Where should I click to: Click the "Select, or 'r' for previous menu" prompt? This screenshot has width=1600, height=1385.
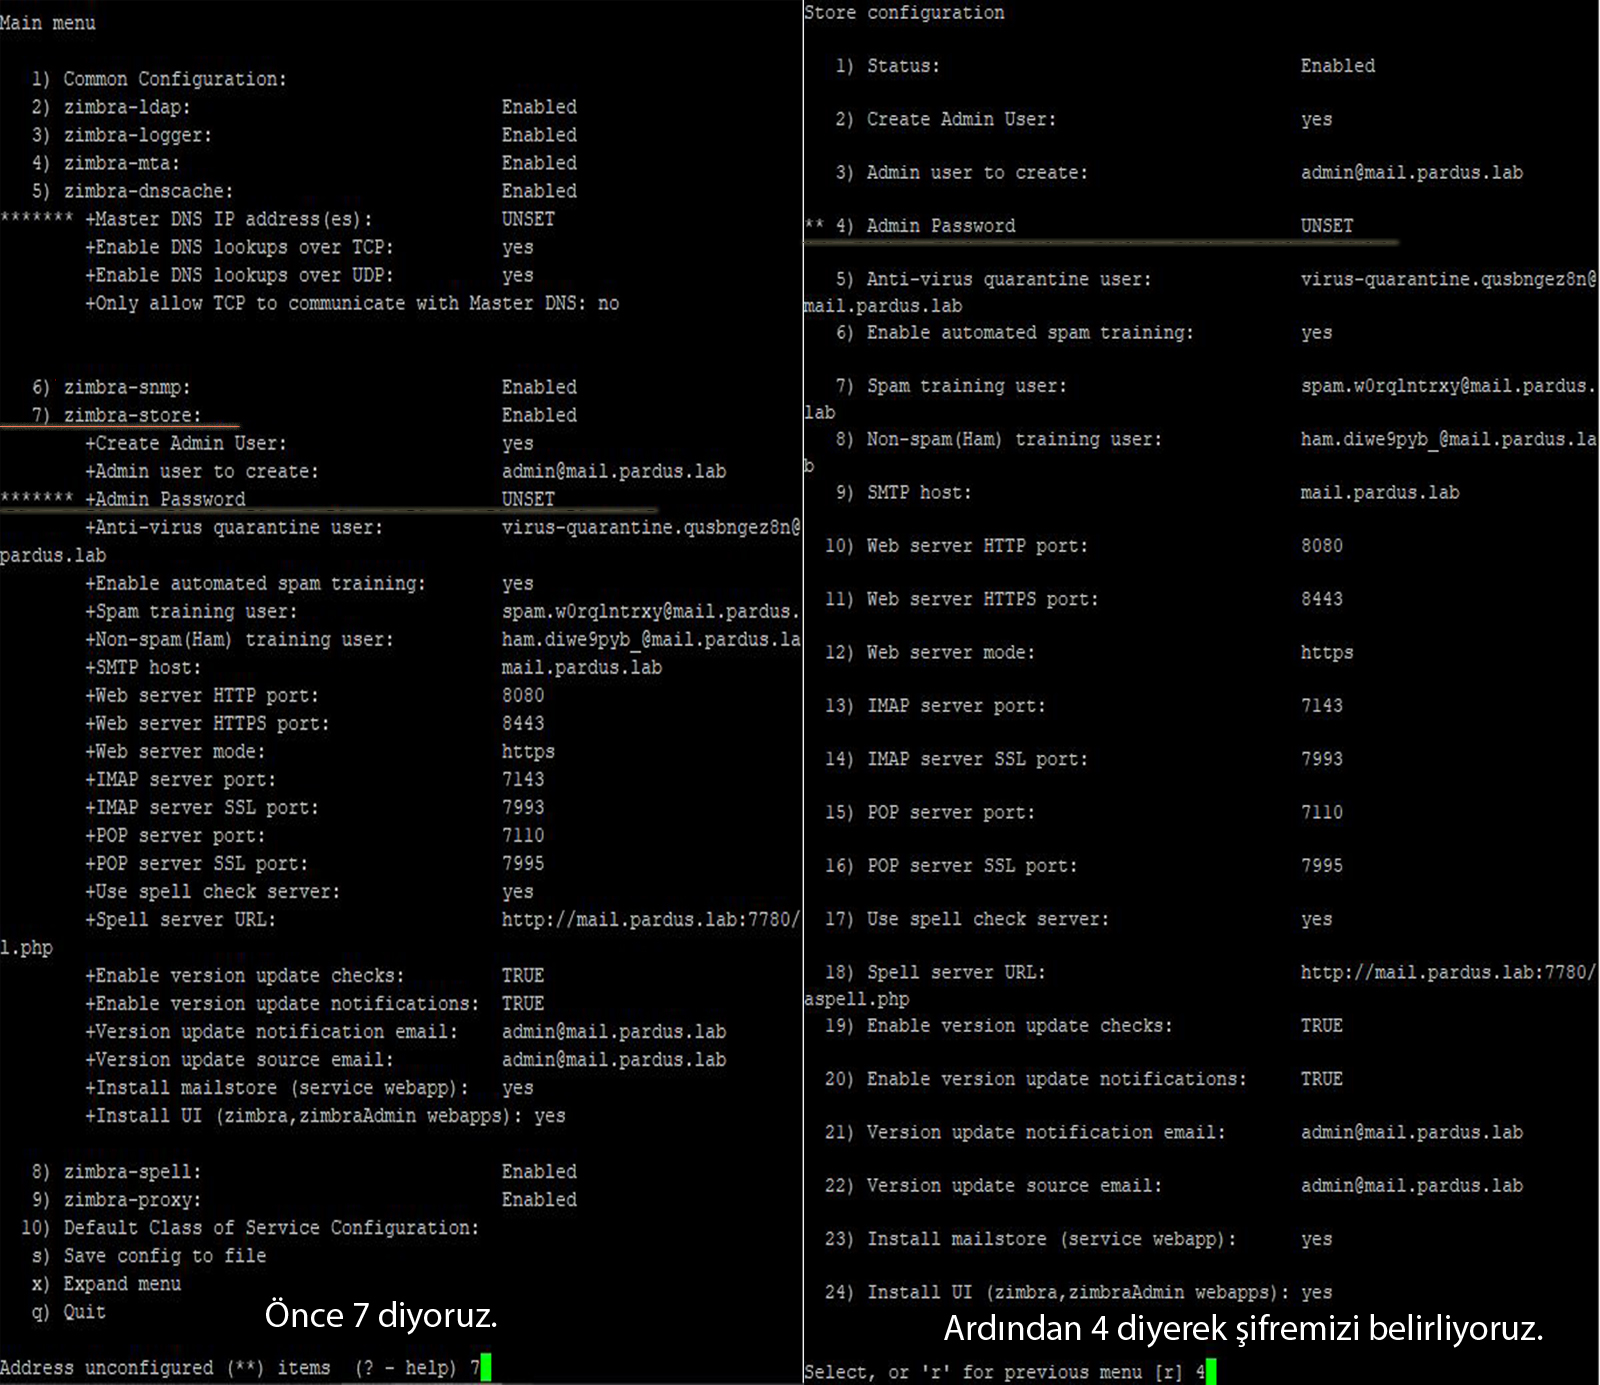973,1372
